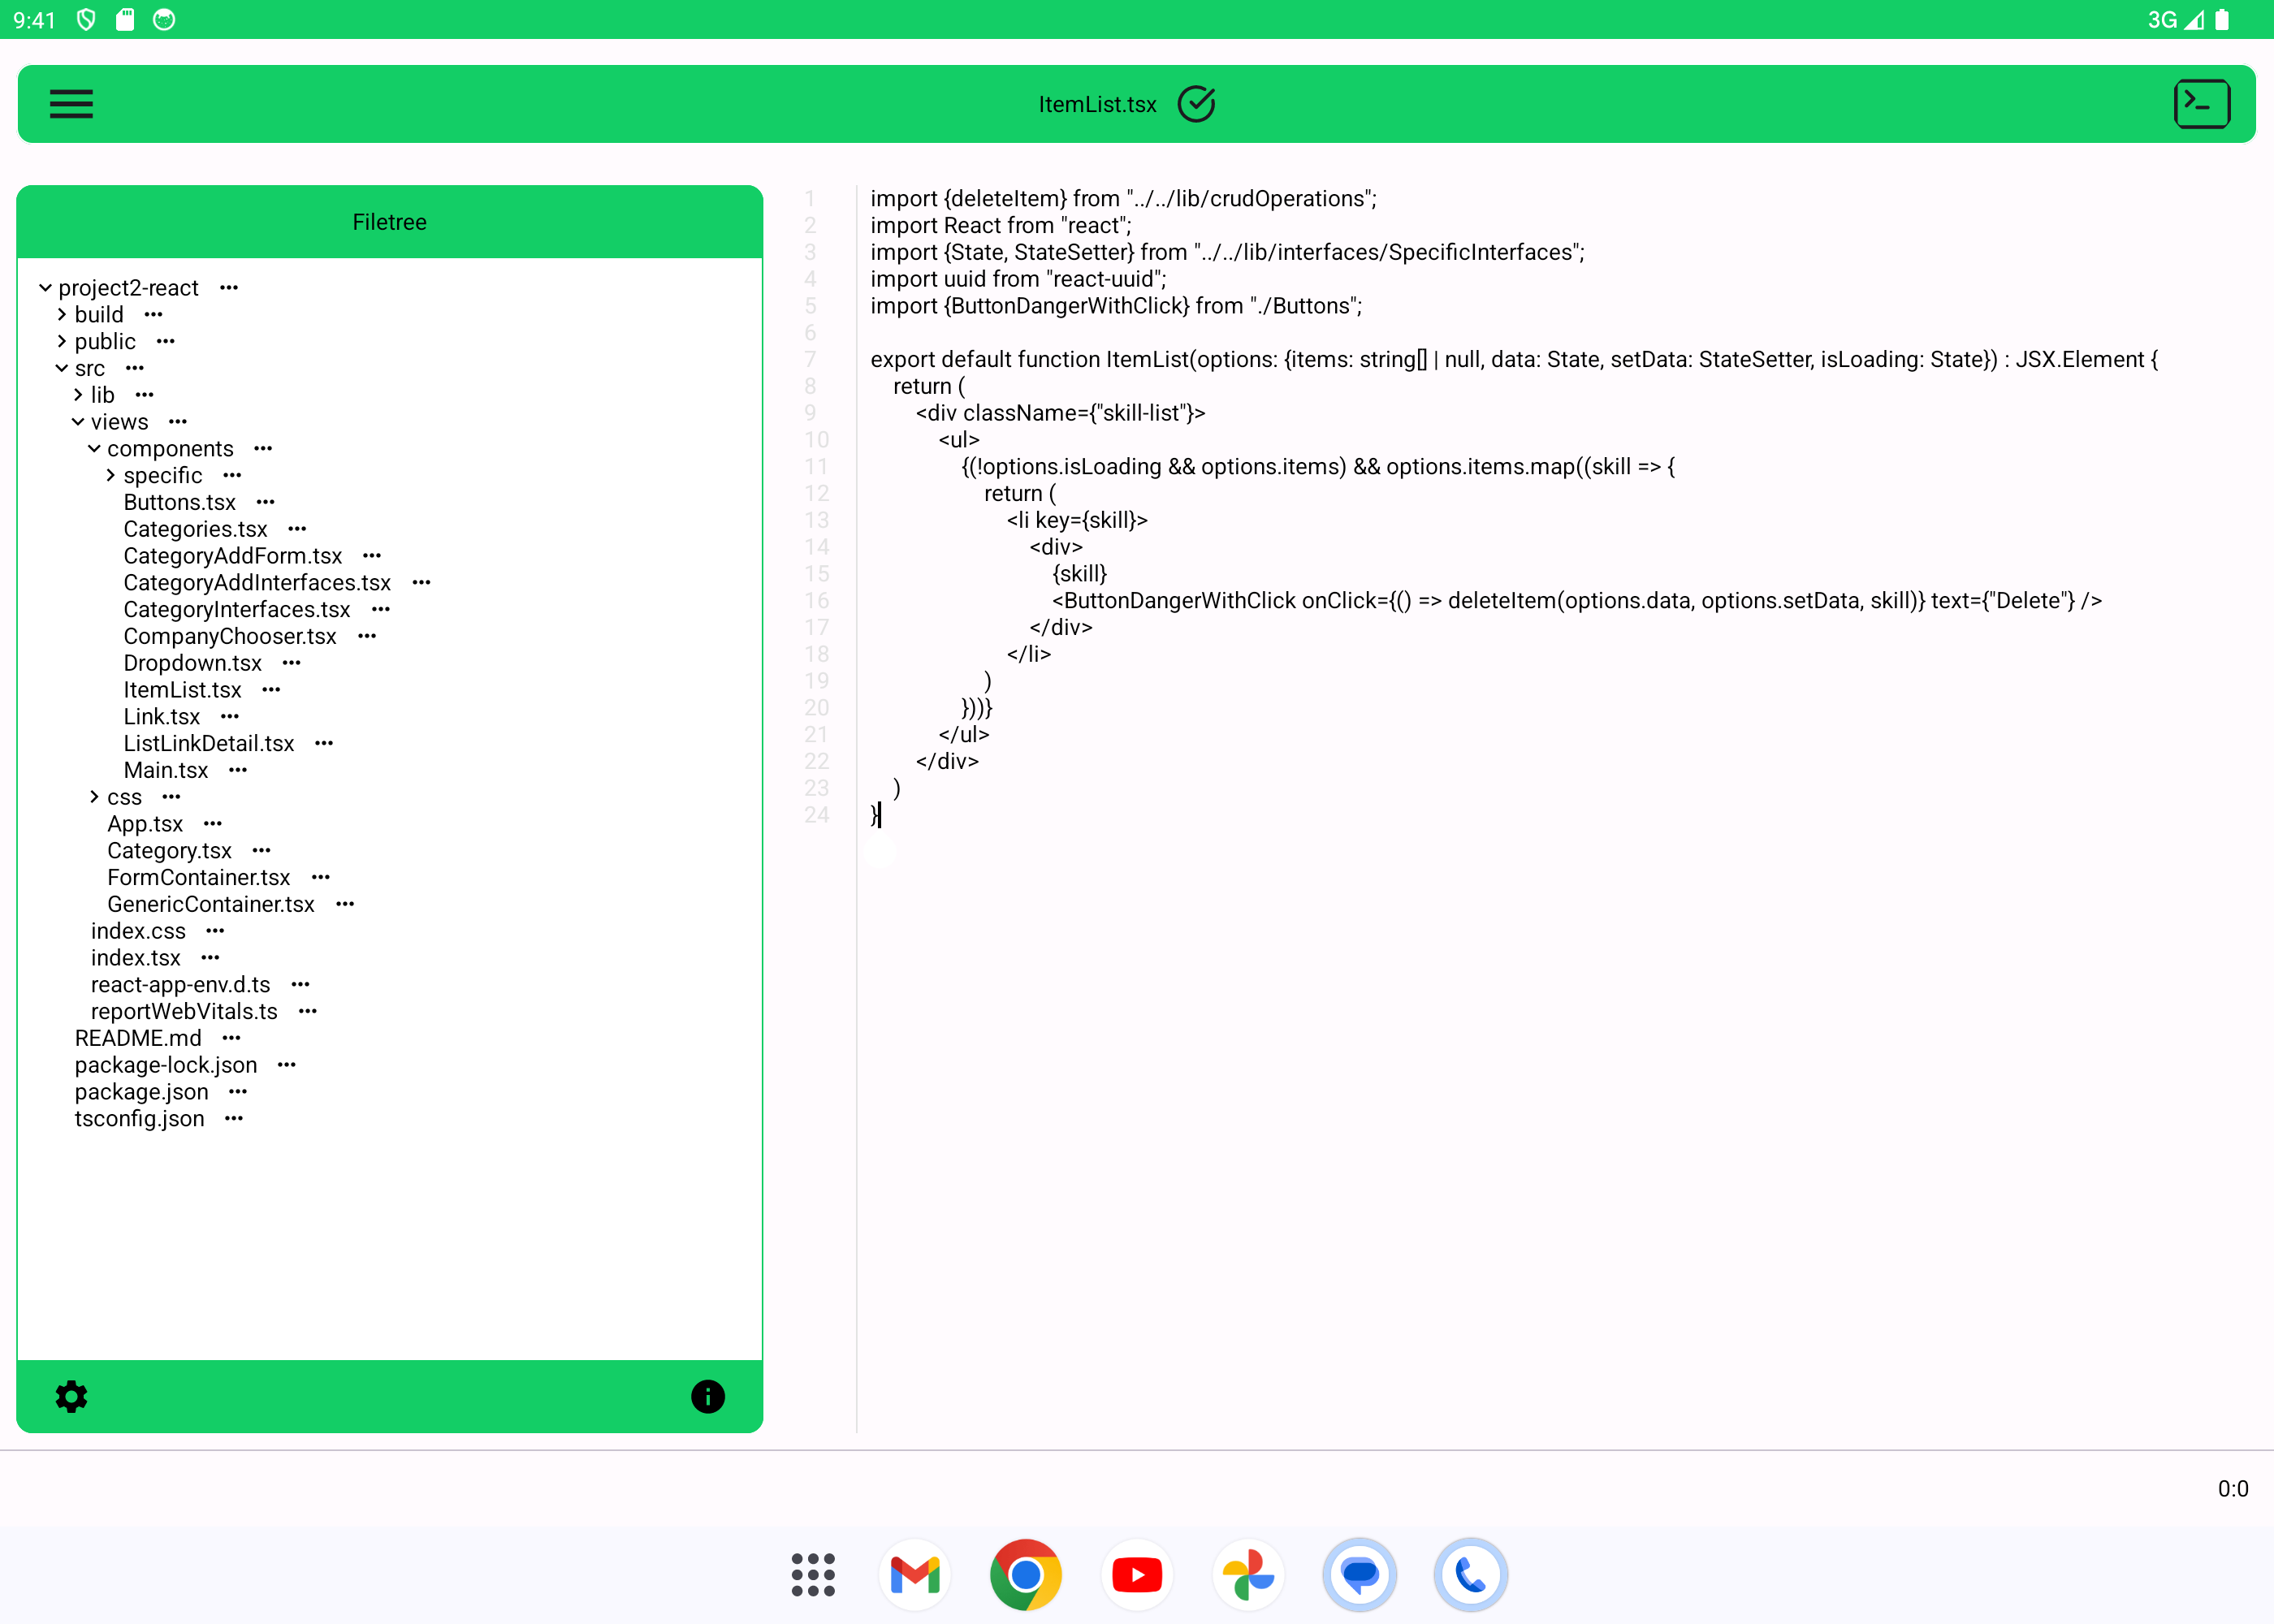This screenshot has height=1624, width=2274.
Task: Open the more options dots for src folder
Action: click(135, 368)
